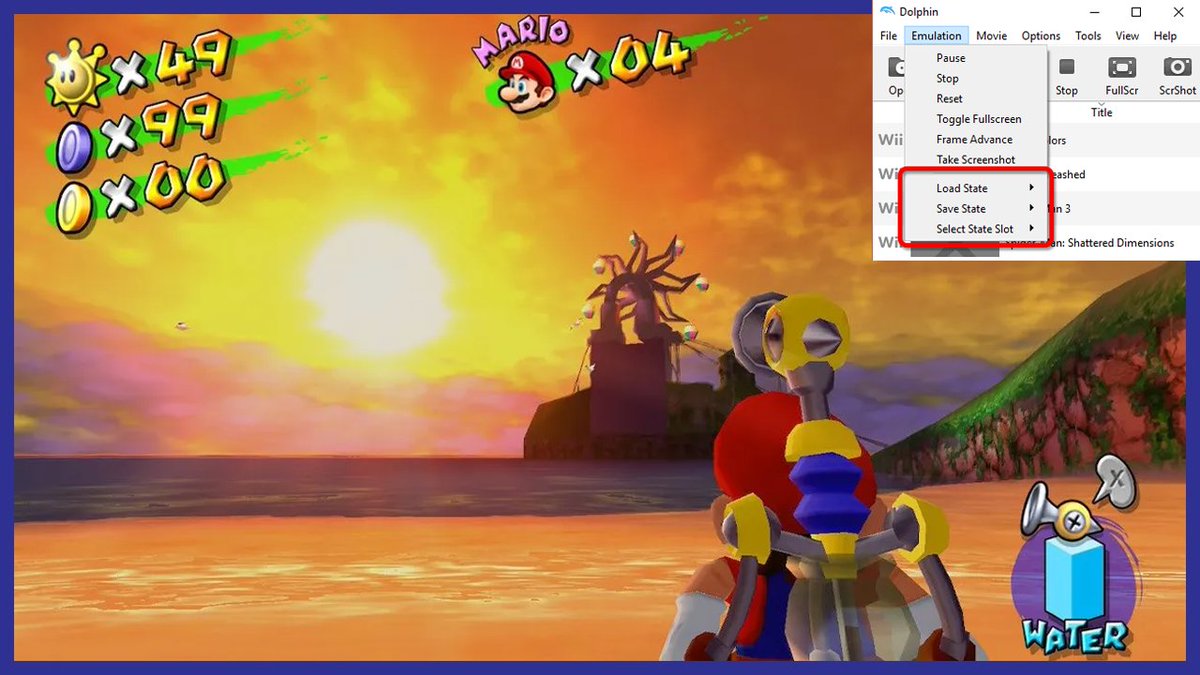Open the View menu

point(1127,36)
